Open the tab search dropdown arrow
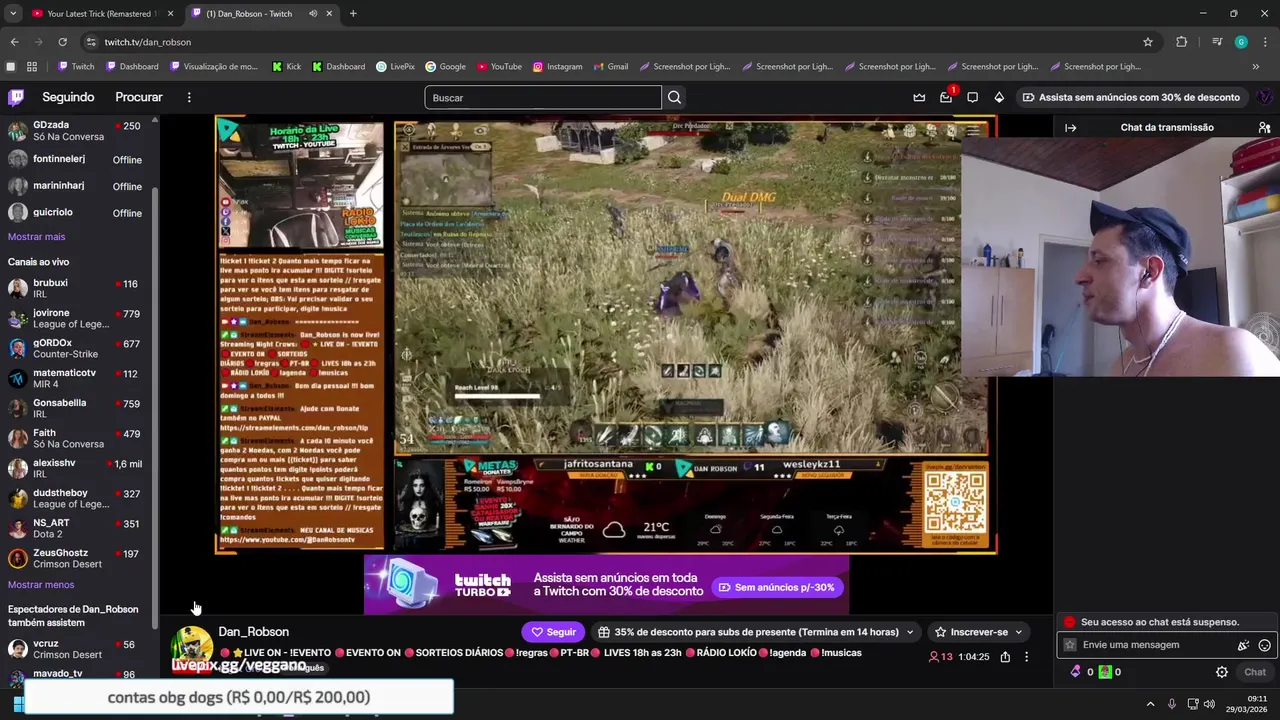1280x720 pixels. (13, 14)
